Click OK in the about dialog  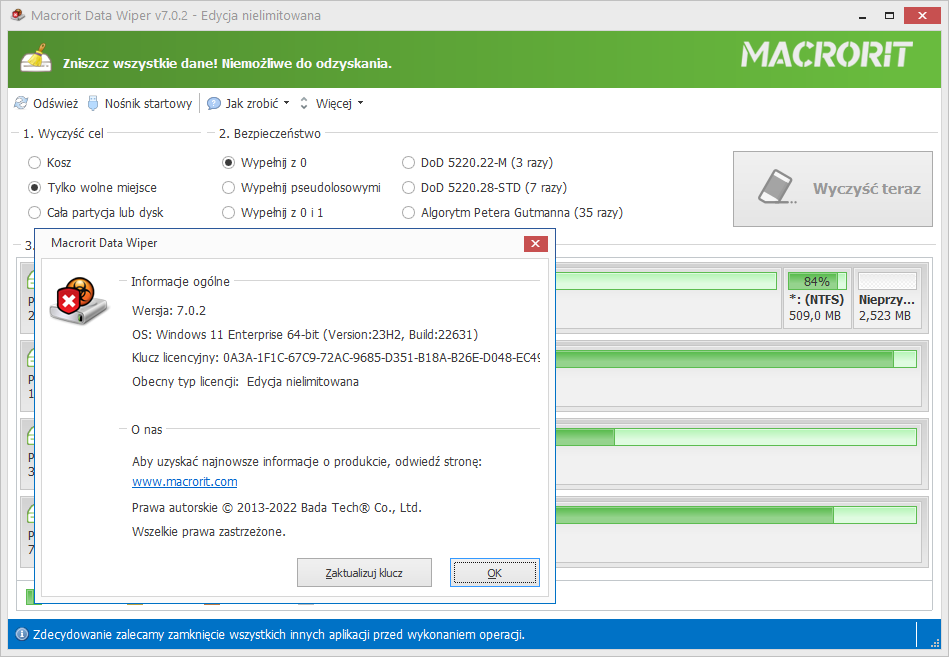click(x=494, y=572)
